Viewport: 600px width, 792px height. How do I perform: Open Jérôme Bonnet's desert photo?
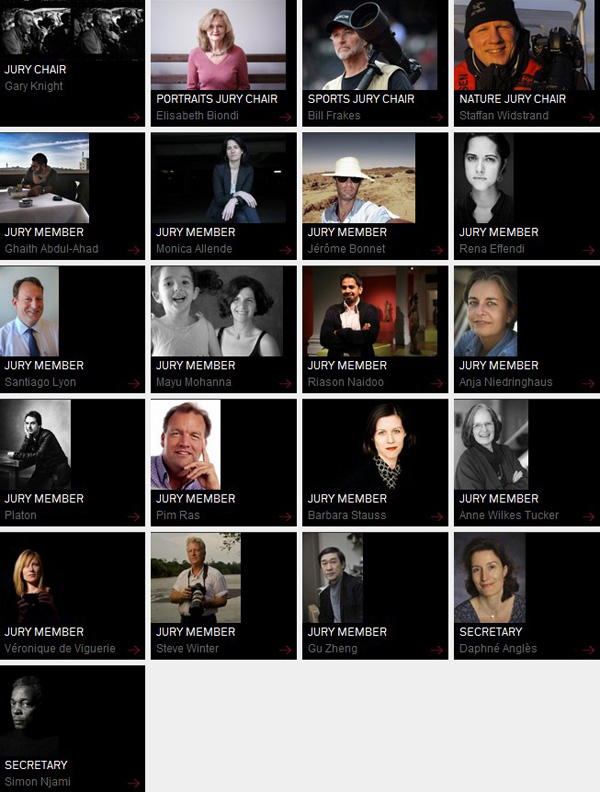click(359, 178)
